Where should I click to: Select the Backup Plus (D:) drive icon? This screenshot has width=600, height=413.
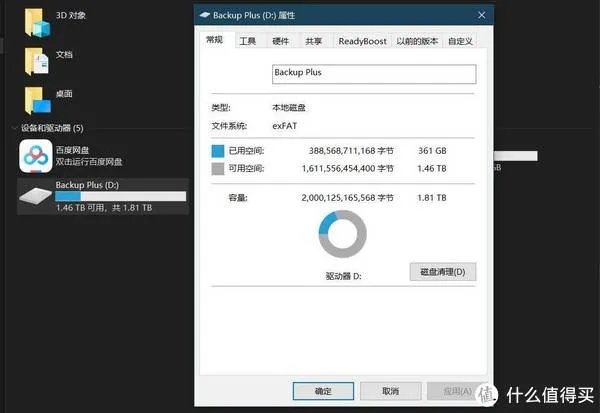pos(35,196)
